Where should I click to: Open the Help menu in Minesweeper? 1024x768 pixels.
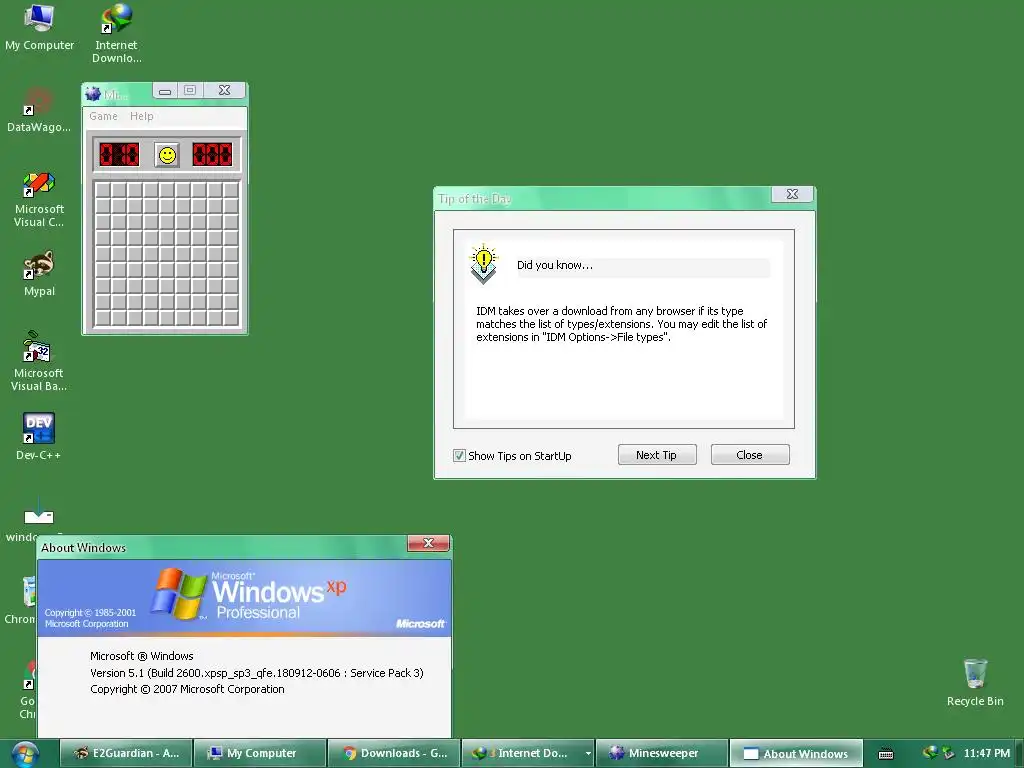coord(142,116)
